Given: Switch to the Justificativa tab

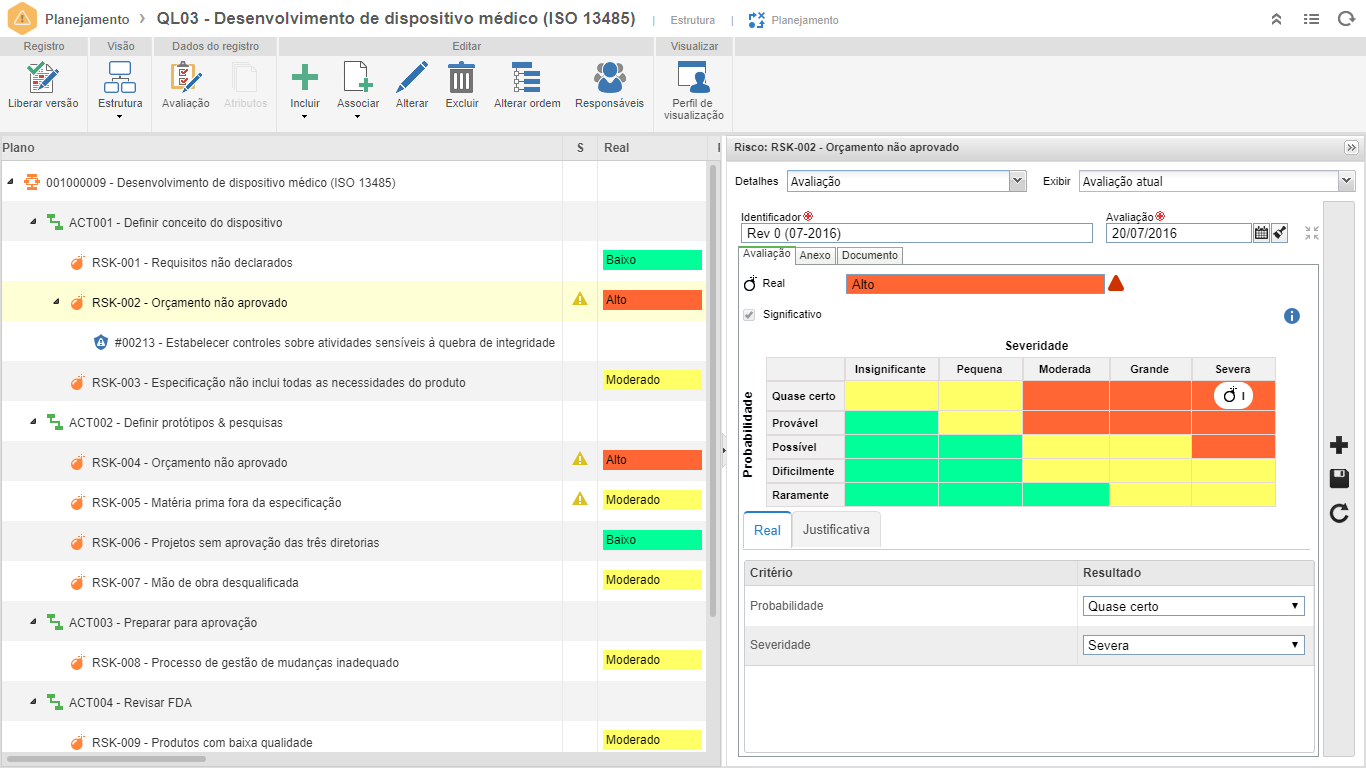Looking at the screenshot, I should pyautogui.click(x=836, y=530).
